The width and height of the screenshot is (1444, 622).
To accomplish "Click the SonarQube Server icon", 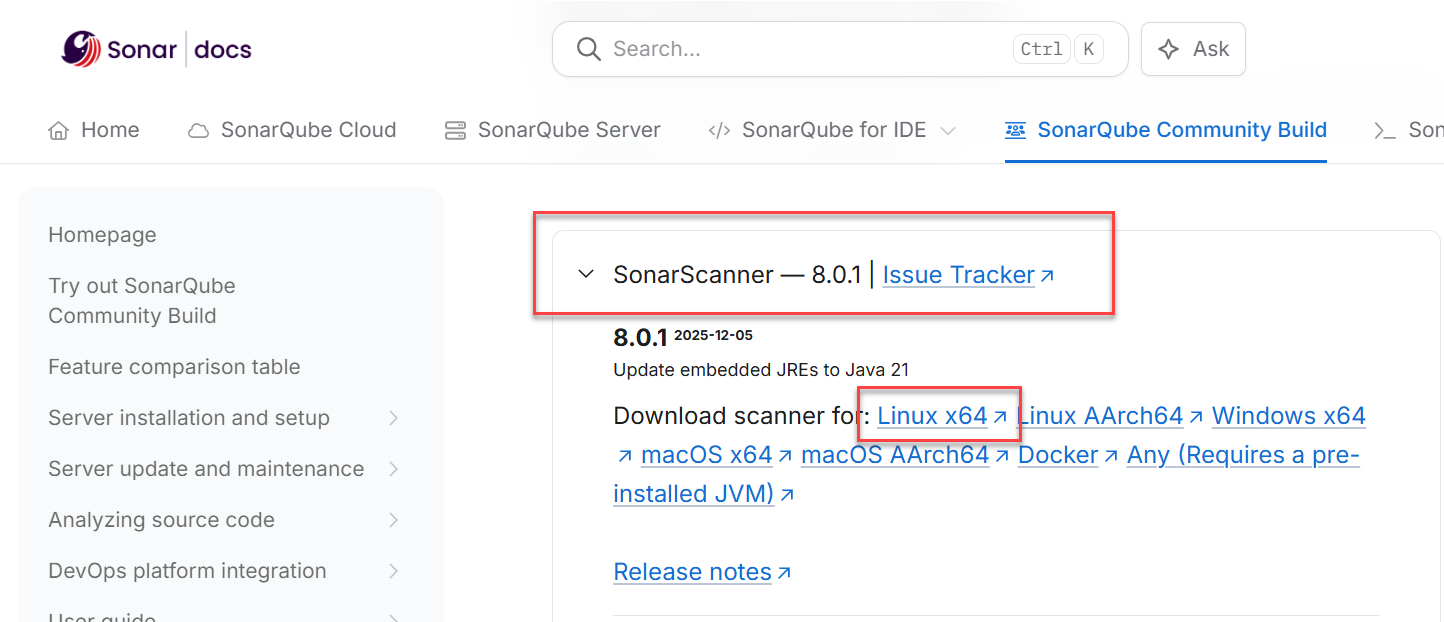I will tap(456, 131).
